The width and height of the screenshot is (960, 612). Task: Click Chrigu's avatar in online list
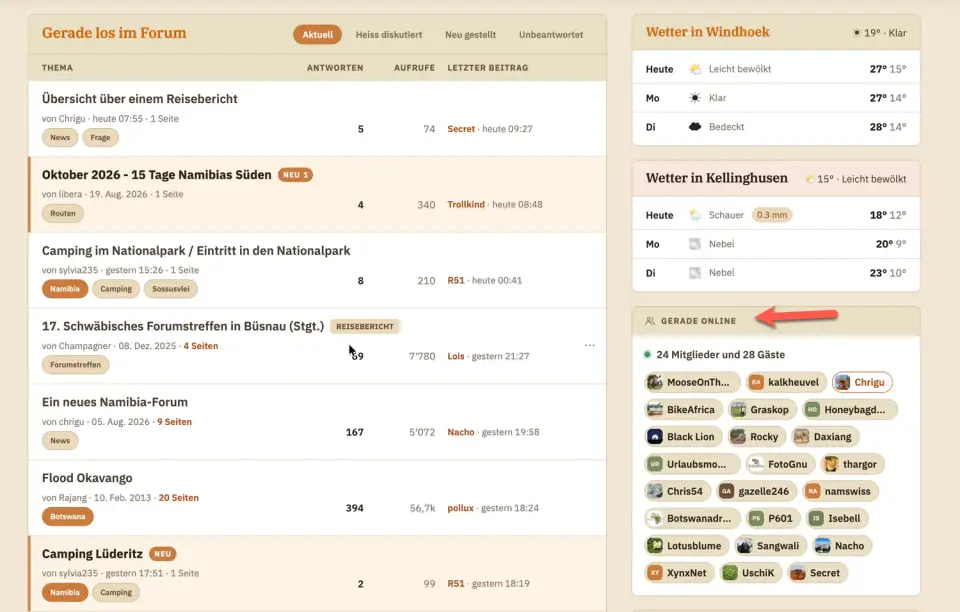click(842, 382)
